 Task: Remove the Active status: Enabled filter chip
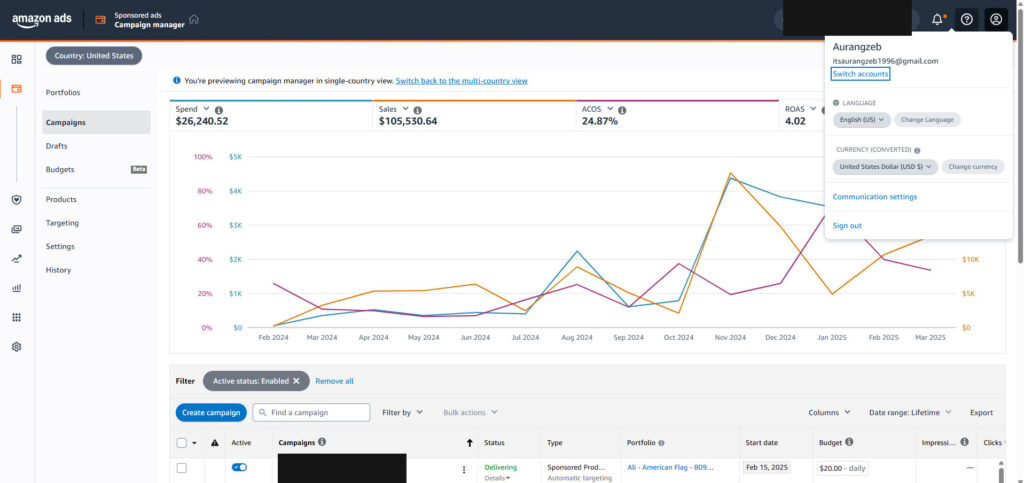[x=296, y=381]
